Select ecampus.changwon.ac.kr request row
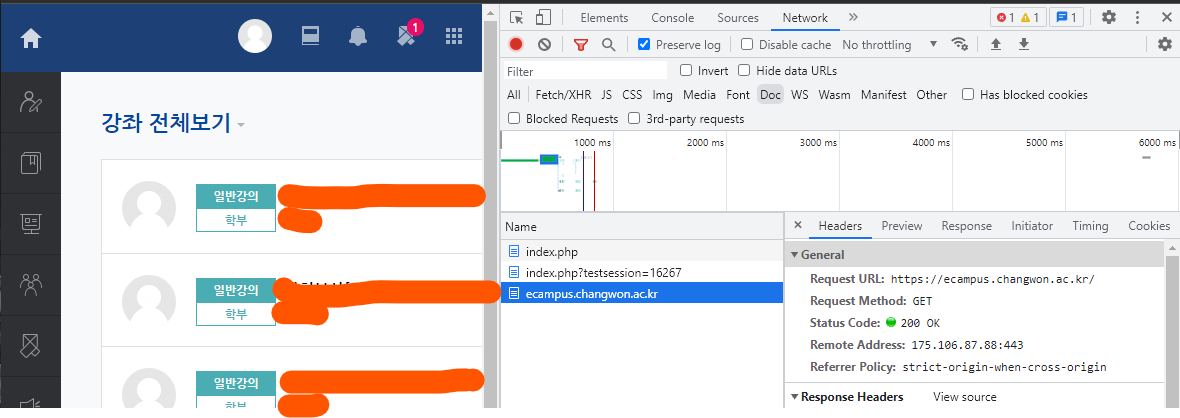 pos(642,294)
